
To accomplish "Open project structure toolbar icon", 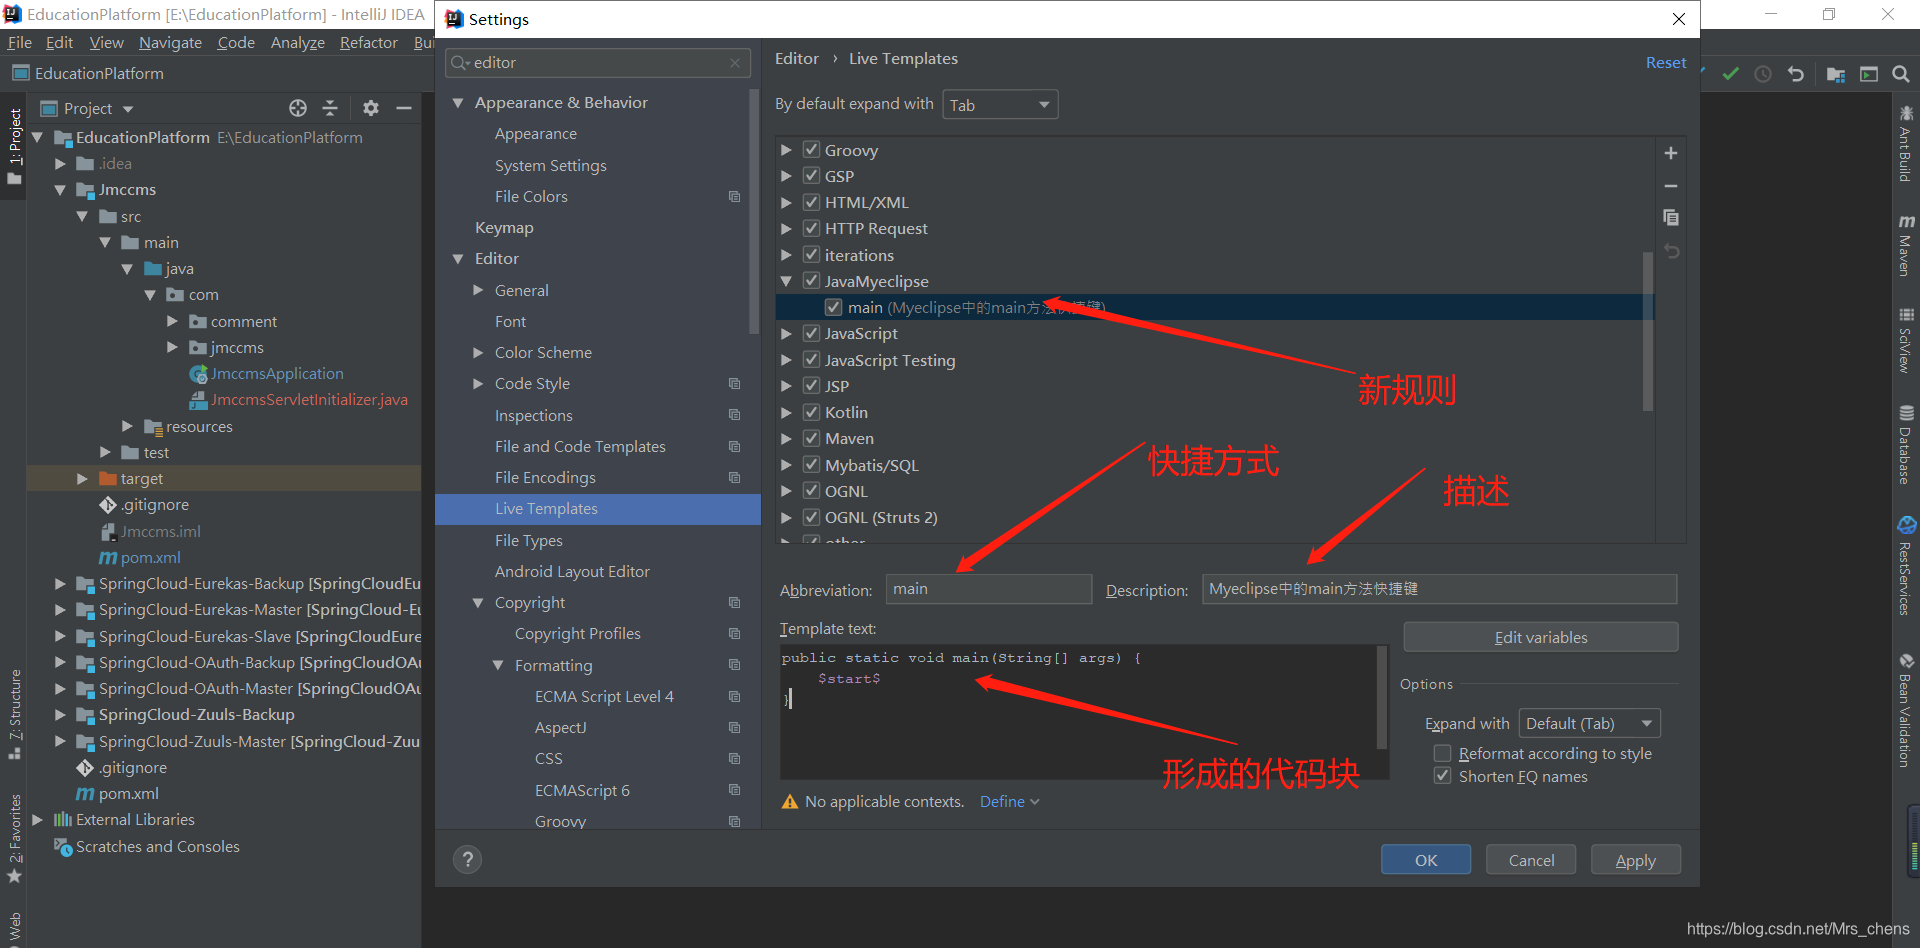I will coord(1836,74).
